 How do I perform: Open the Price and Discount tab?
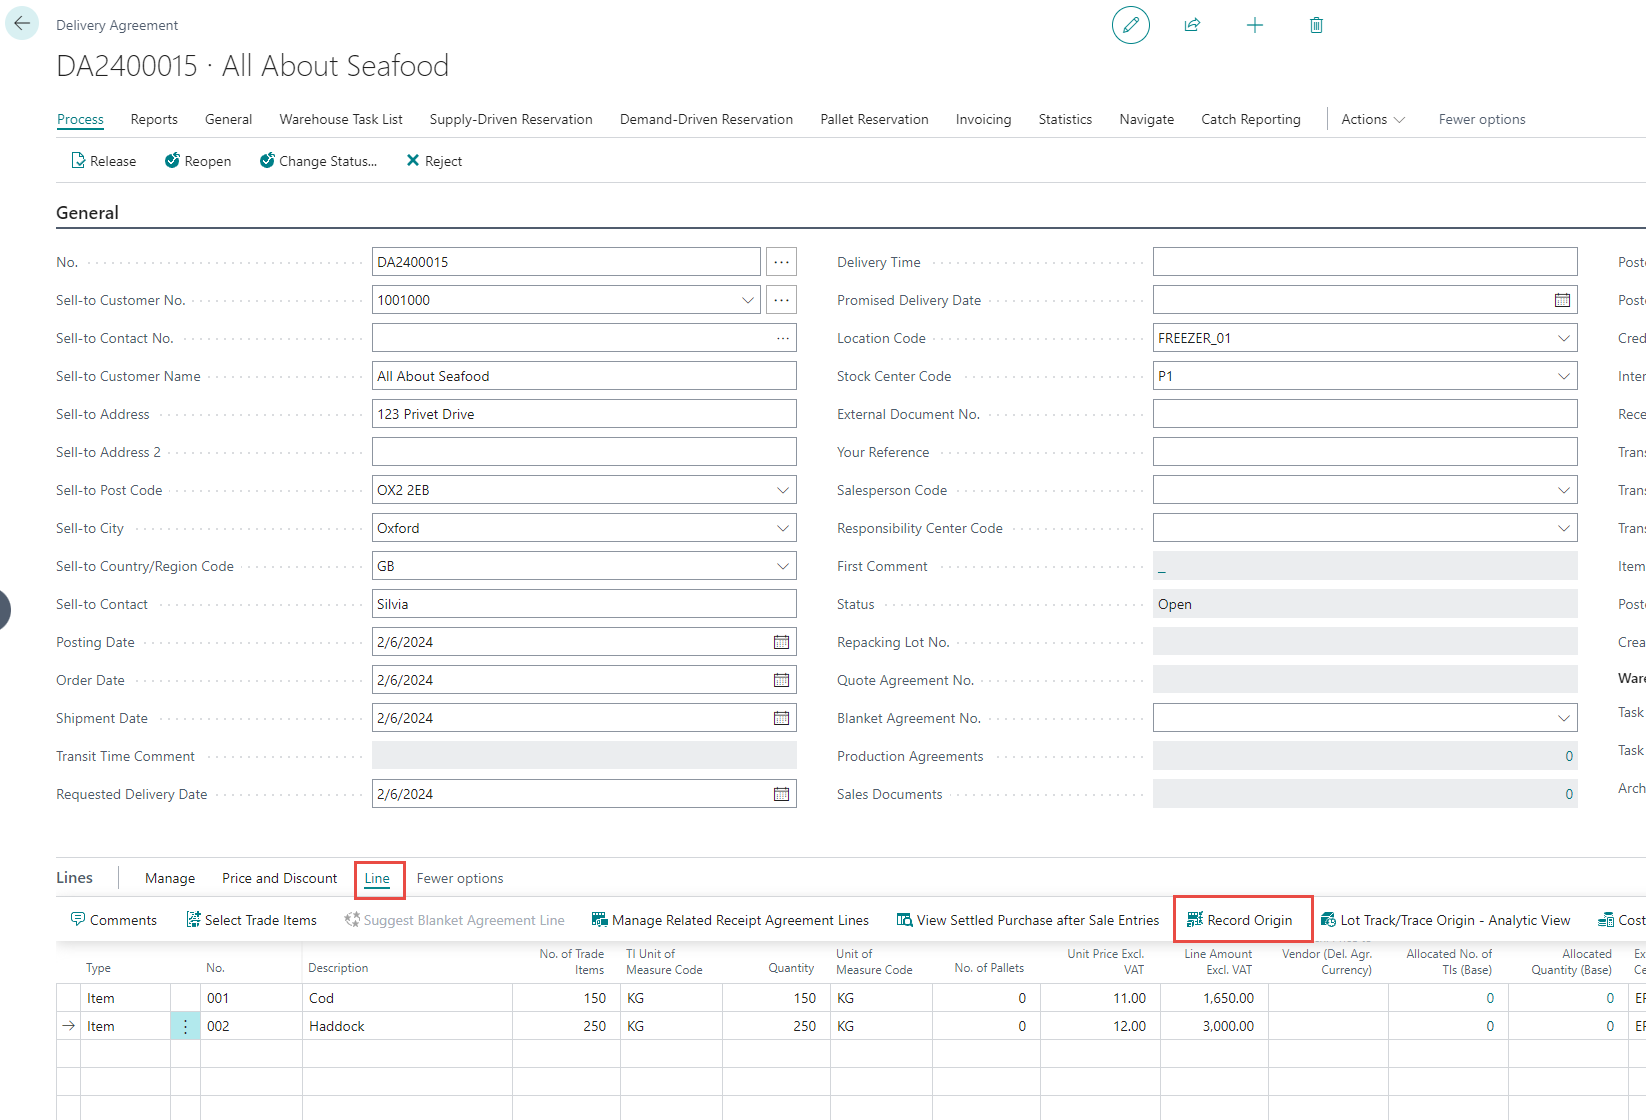tap(279, 878)
